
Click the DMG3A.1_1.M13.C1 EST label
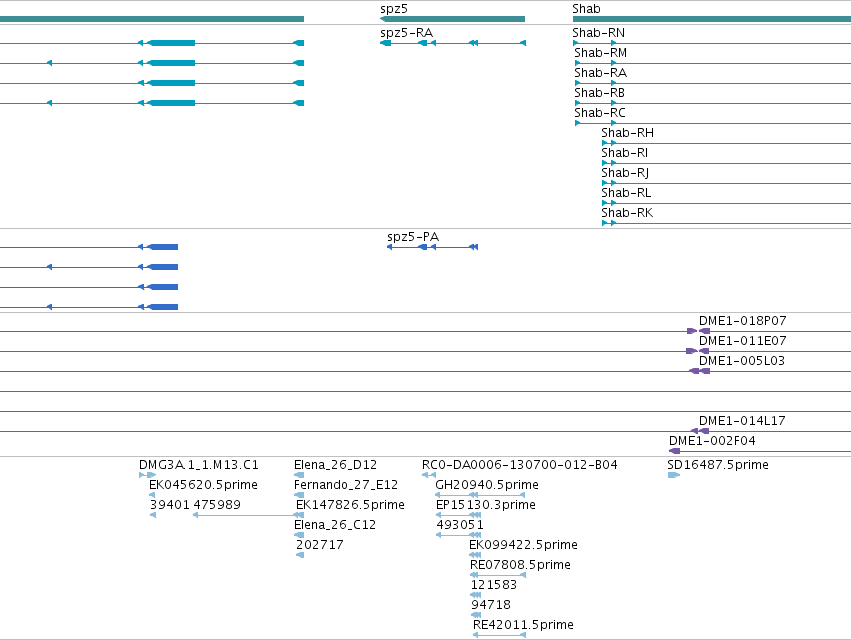(x=199, y=465)
